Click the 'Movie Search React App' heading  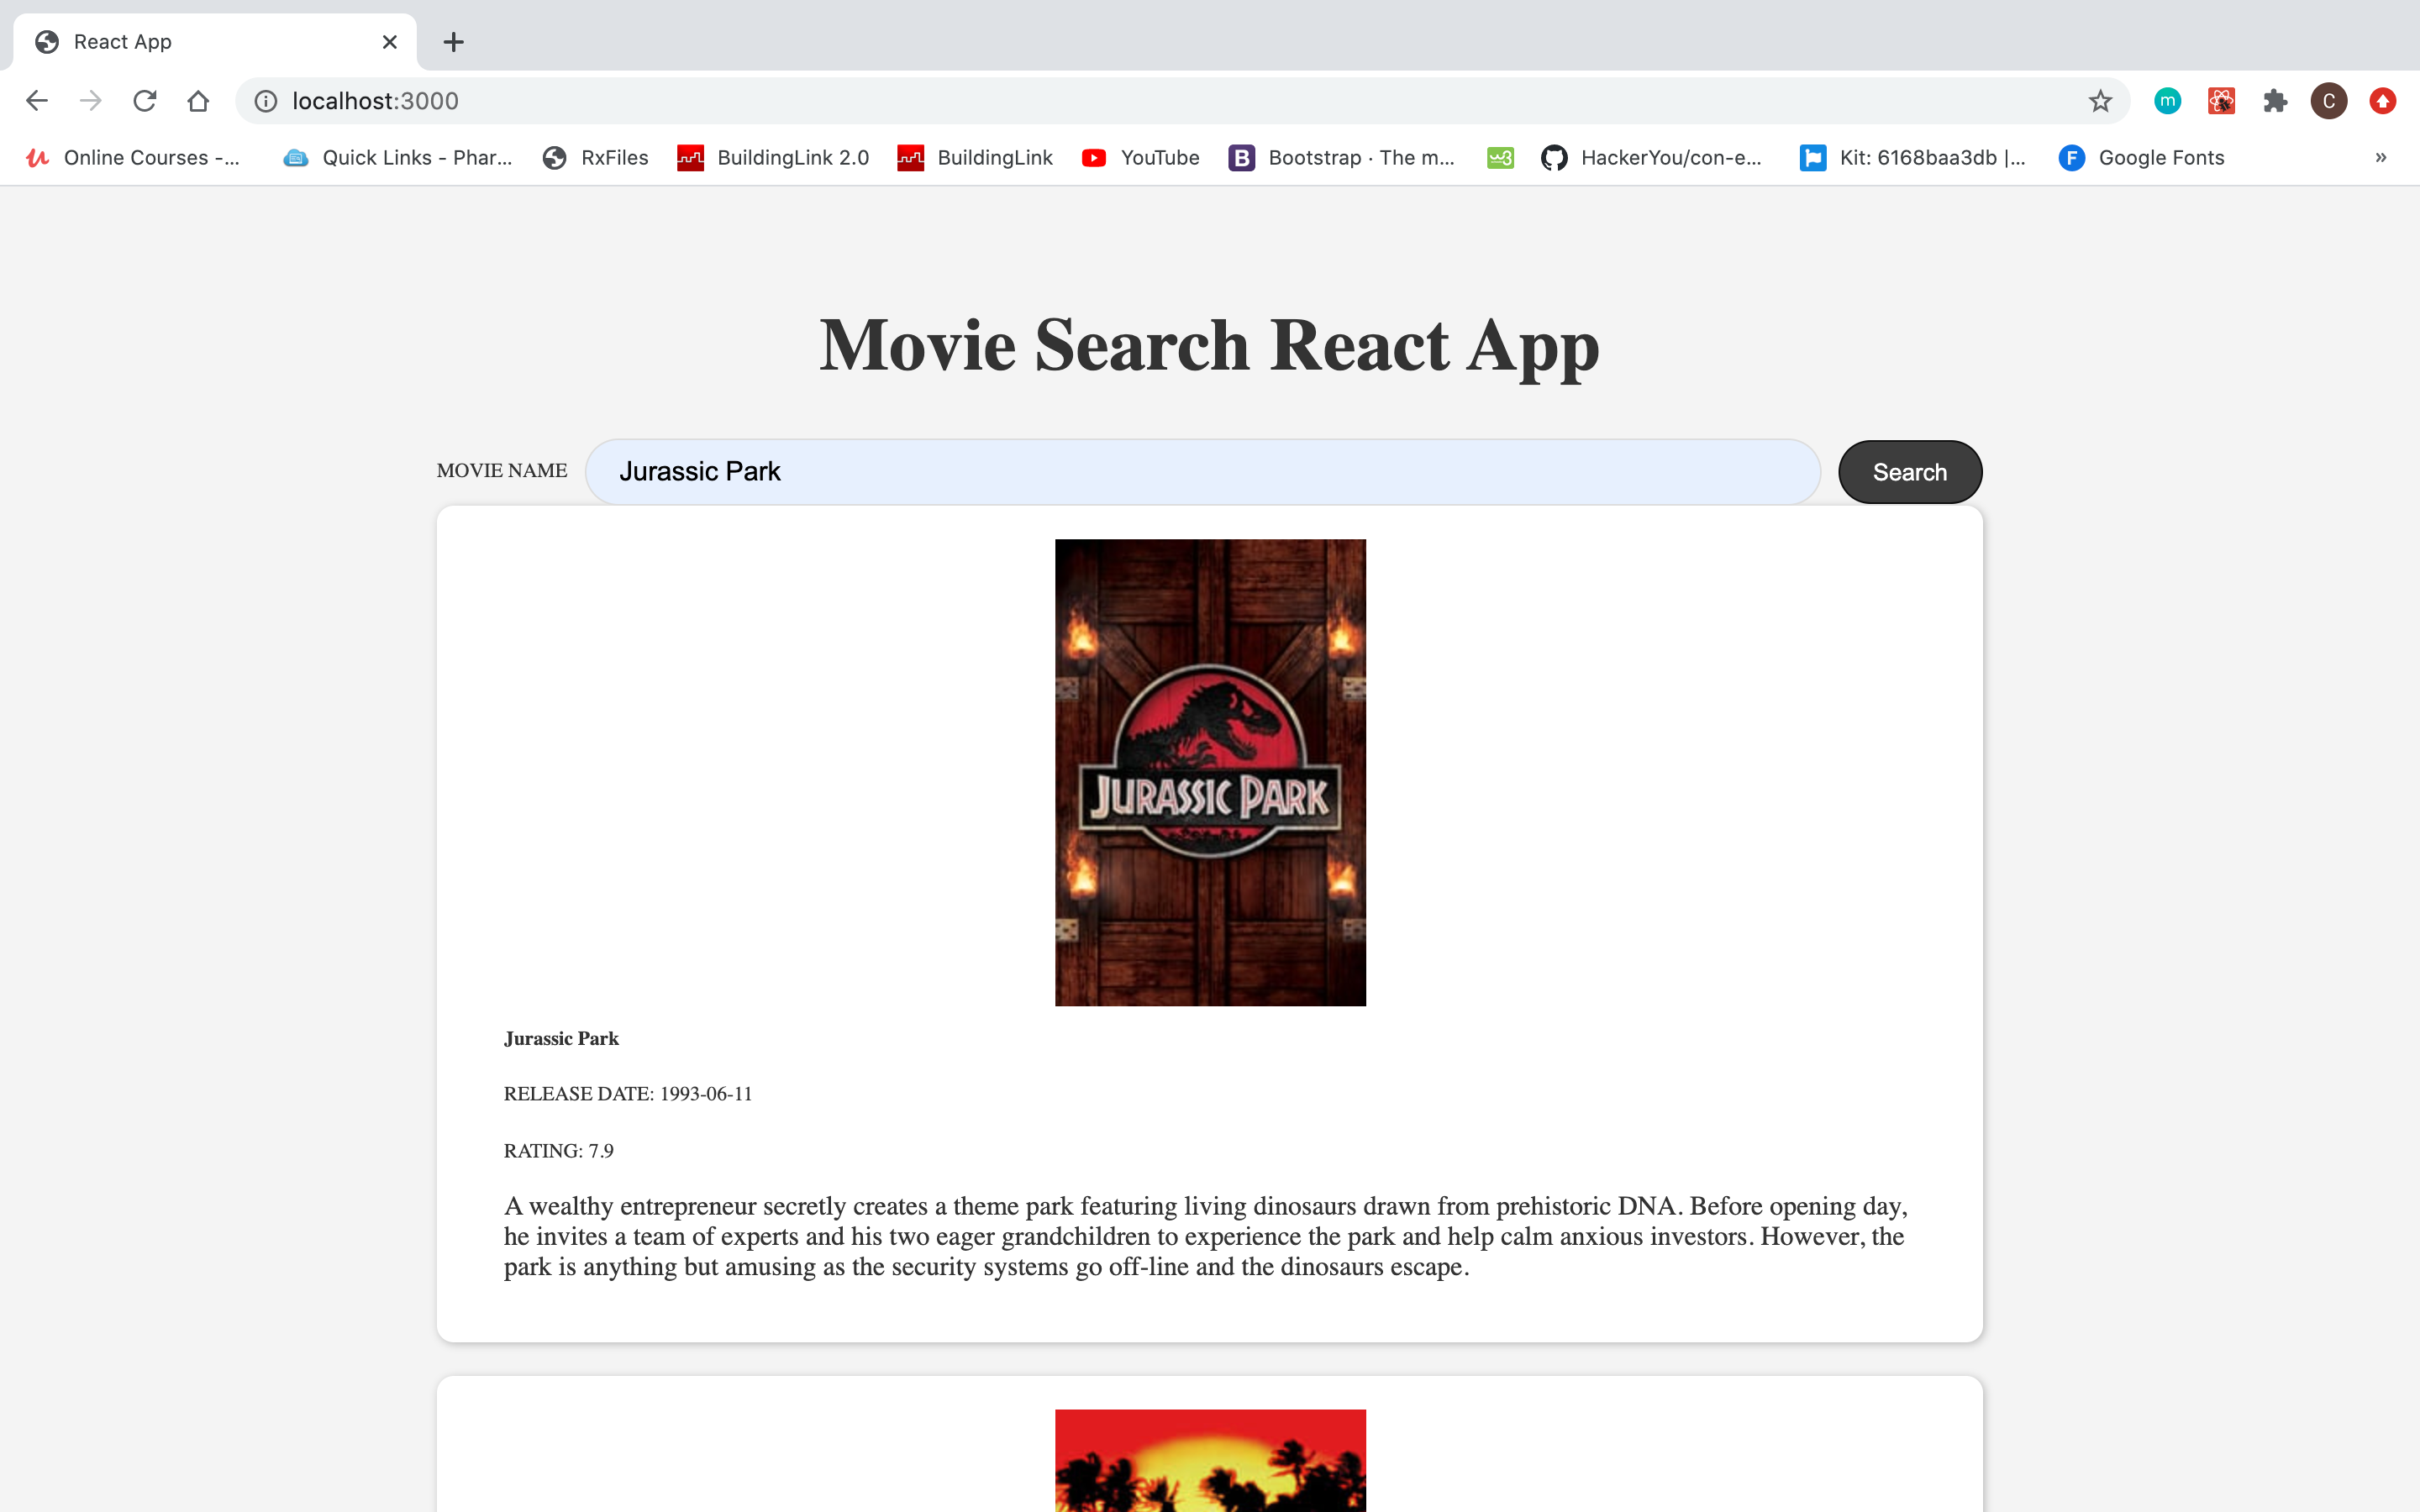pyautogui.click(x=1209, y=346)
